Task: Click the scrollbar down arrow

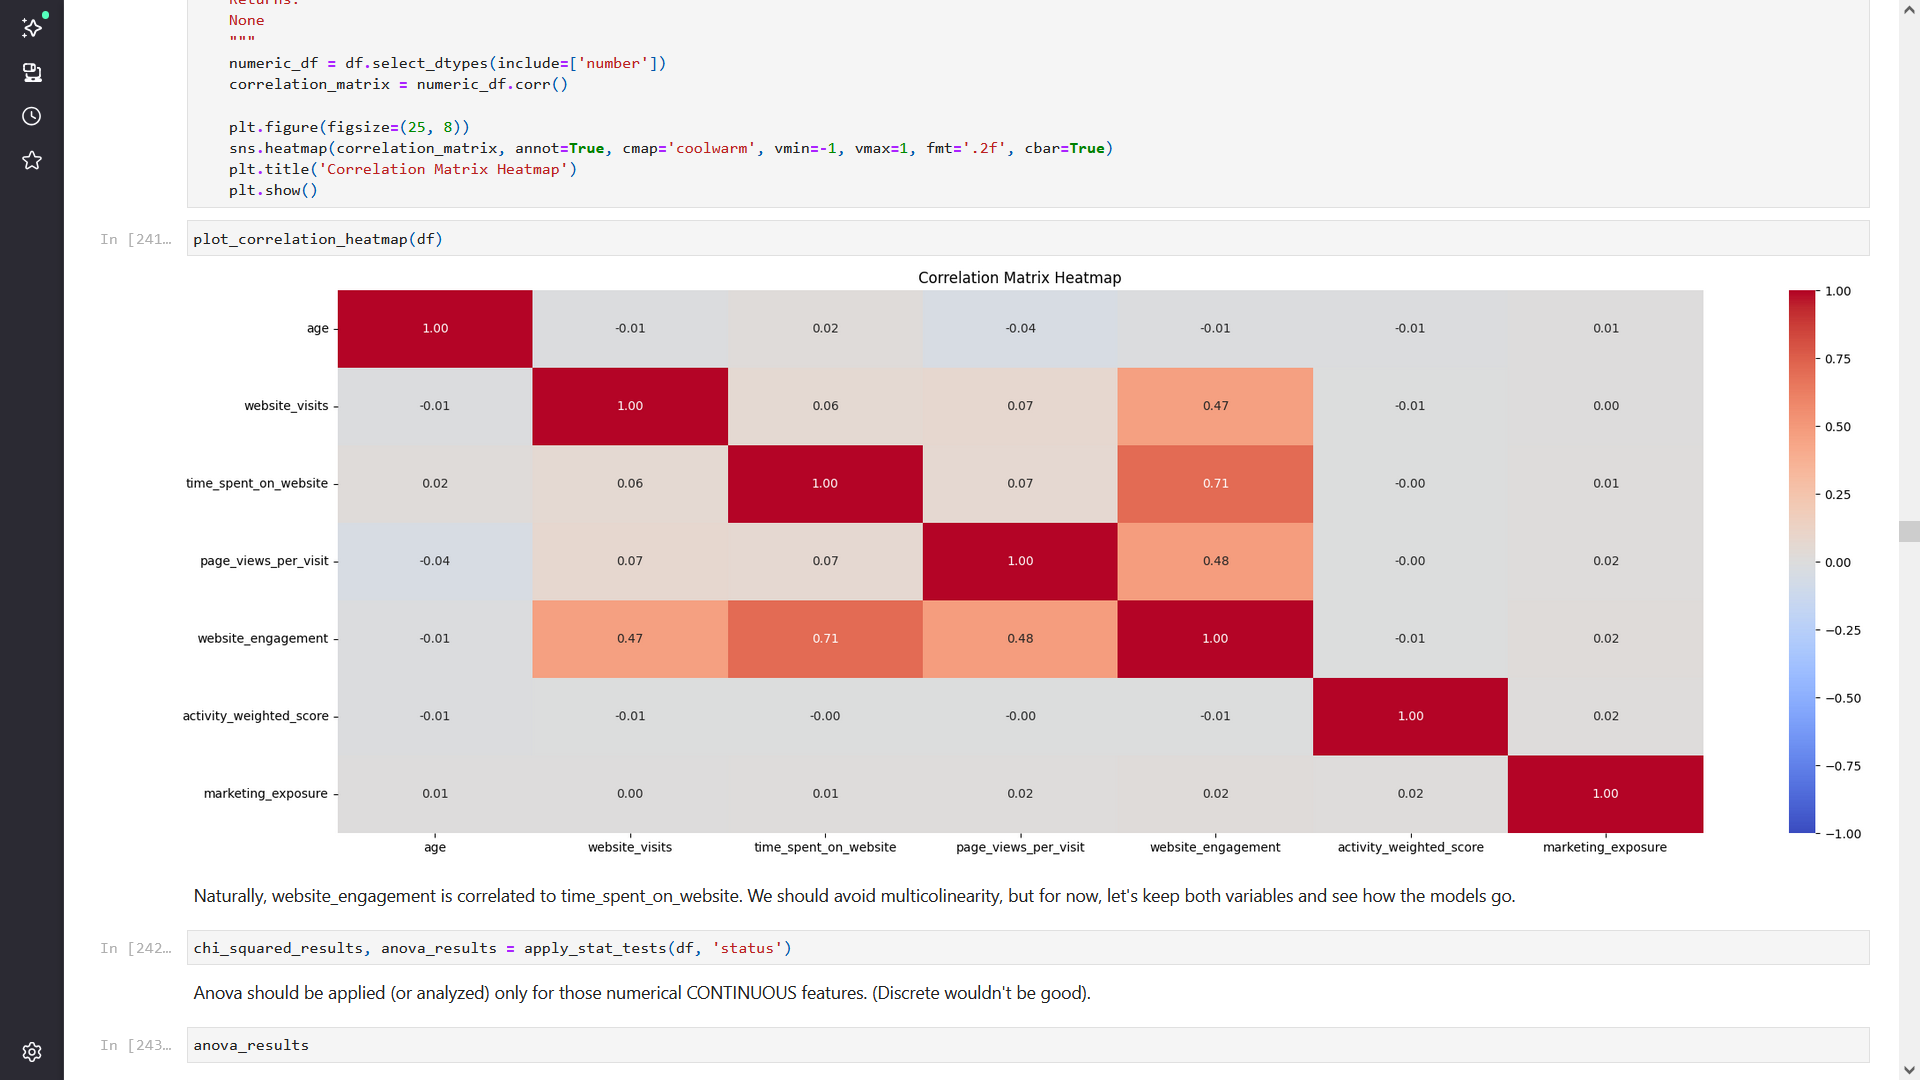Action: pos(1909,1070)
